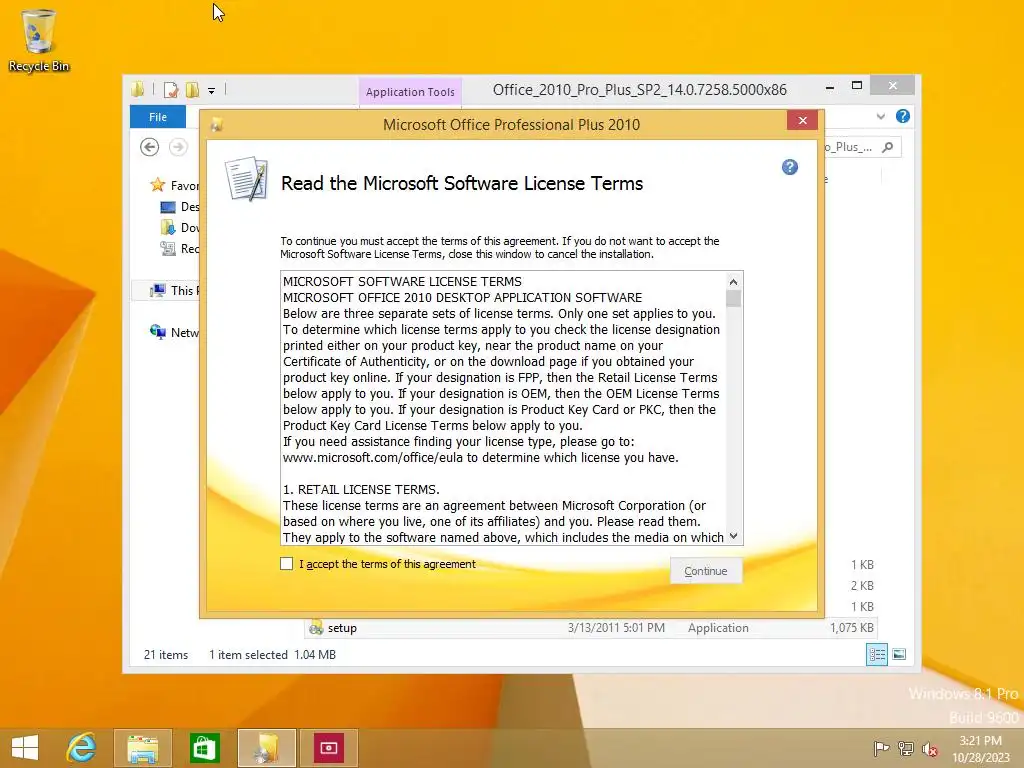
Task: Open the Recycle Bin desktop icon
Action: [x=39, y=40]
